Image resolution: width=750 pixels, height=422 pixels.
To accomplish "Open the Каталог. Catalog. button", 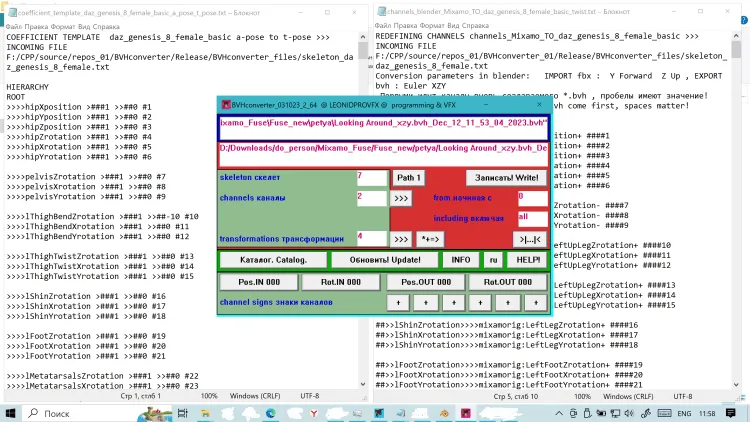I will pos(273,260).
